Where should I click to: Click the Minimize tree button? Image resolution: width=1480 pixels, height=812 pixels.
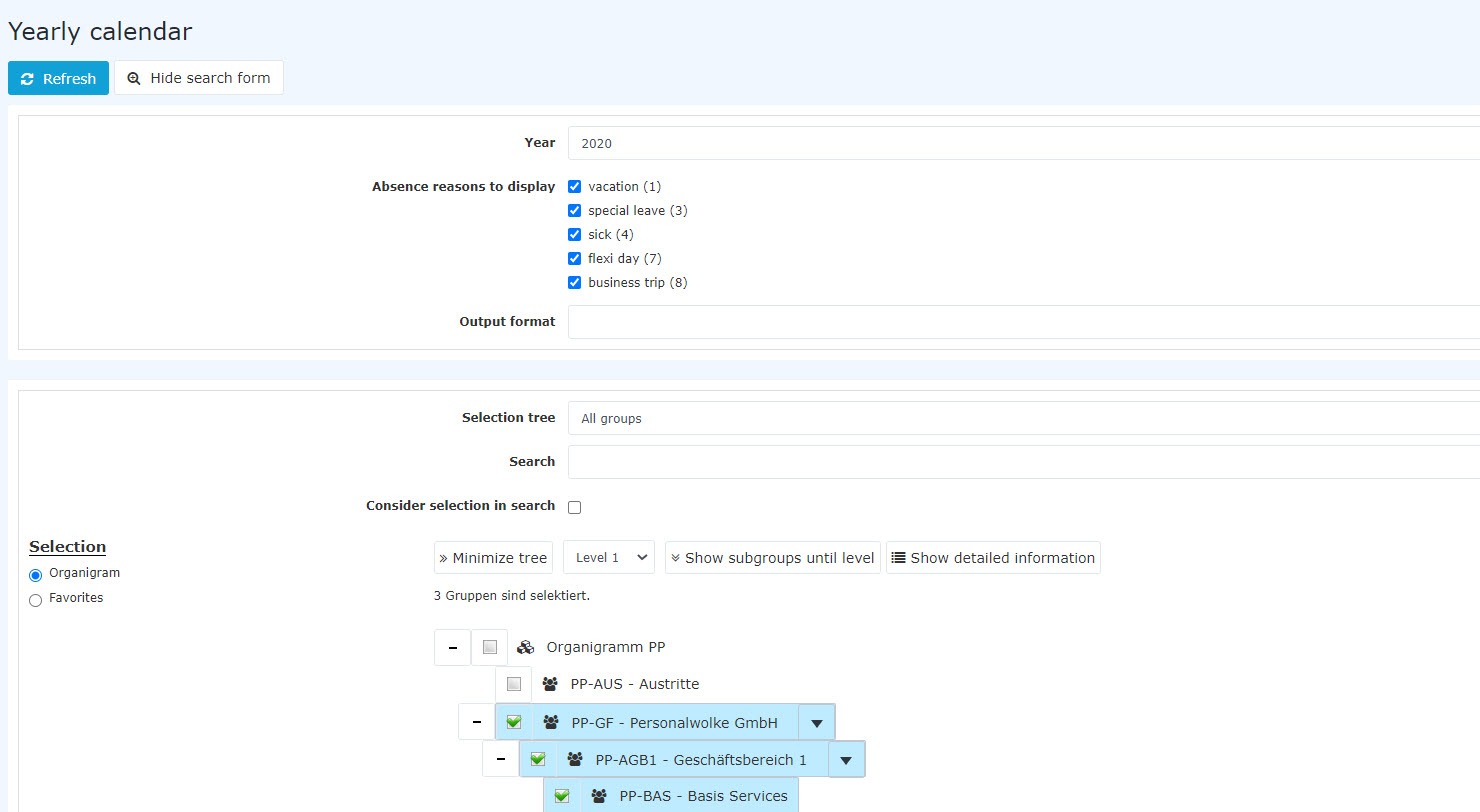[493, 558]
